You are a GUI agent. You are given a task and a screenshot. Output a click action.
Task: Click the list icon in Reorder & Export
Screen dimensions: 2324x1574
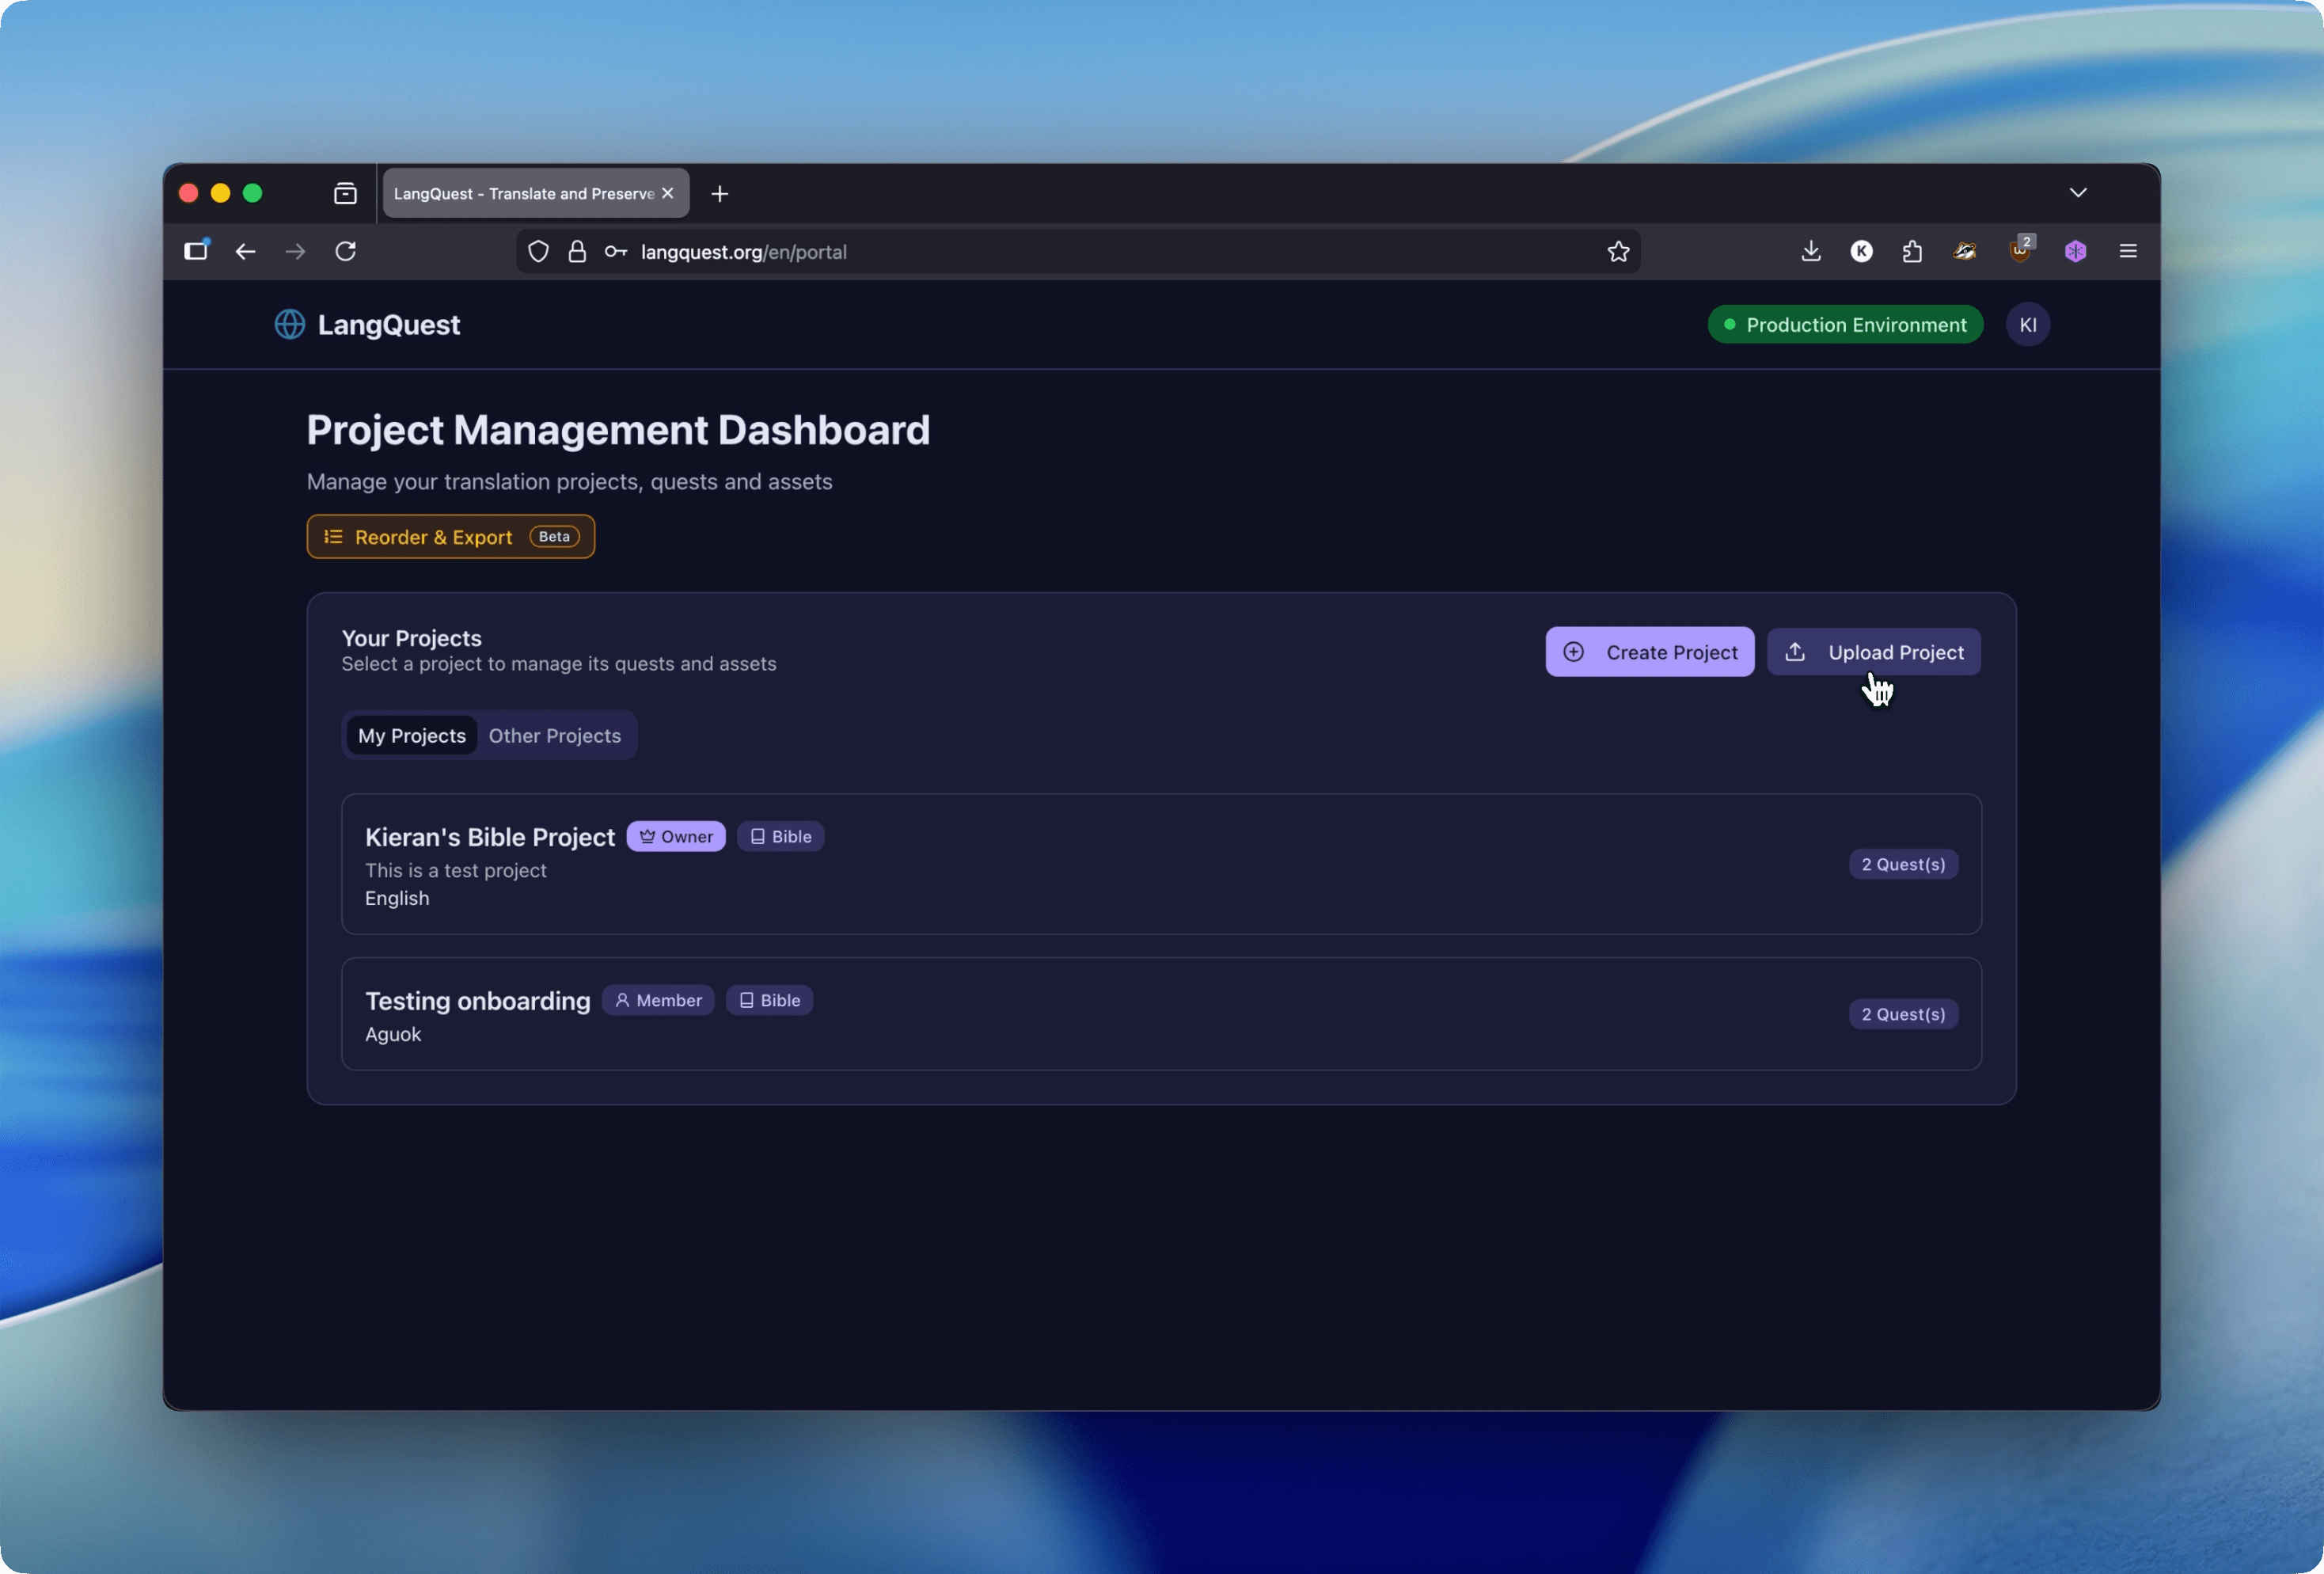333,537
